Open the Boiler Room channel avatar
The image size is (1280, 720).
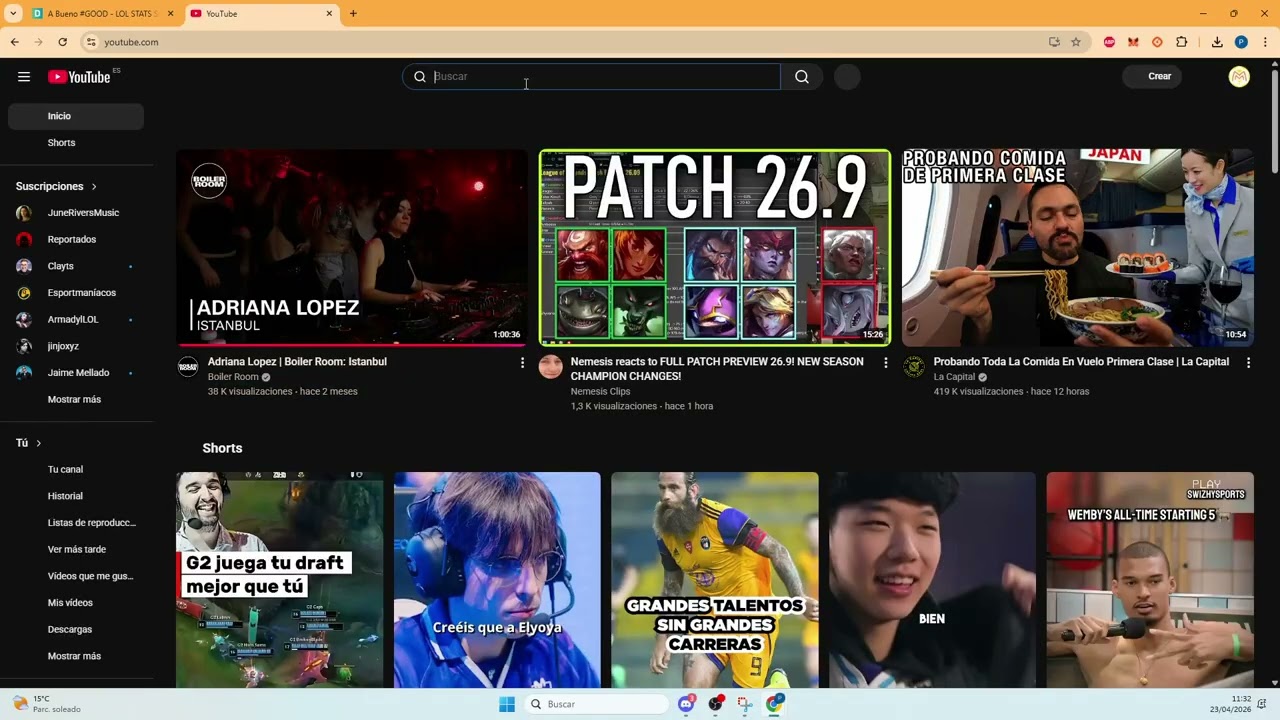coord(188,367)
